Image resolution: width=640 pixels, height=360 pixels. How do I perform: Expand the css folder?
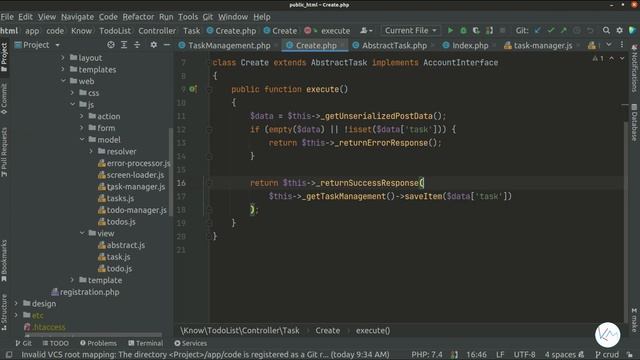72,93
